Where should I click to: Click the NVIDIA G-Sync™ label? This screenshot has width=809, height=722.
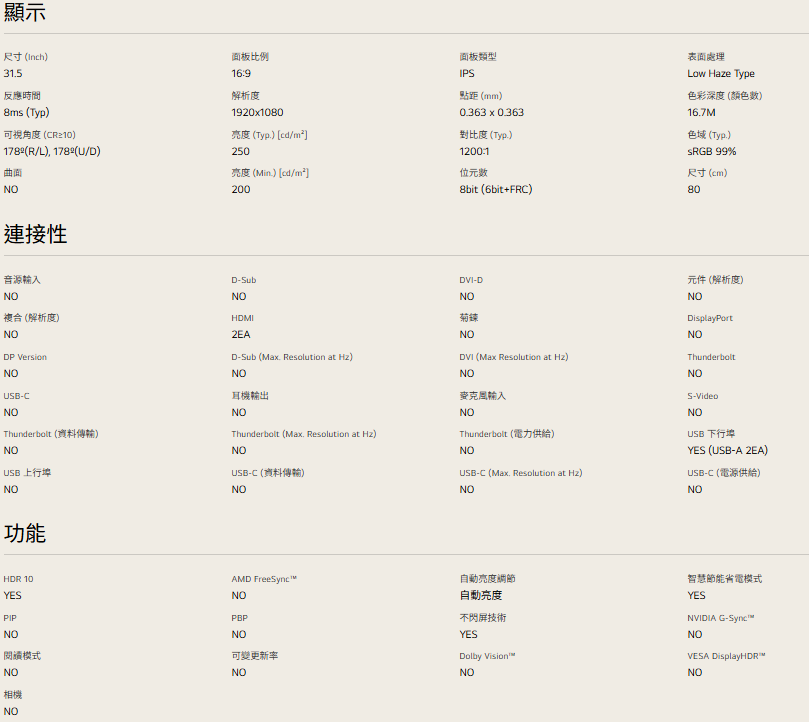(720, 618)
